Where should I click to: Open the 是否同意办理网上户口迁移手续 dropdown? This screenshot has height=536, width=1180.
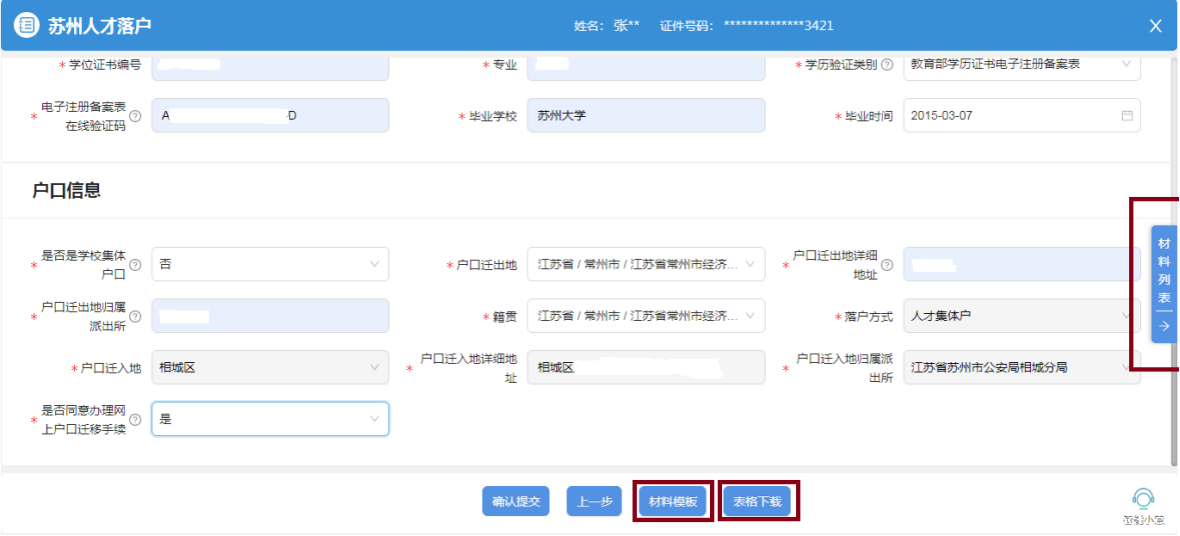coord(270,419)
